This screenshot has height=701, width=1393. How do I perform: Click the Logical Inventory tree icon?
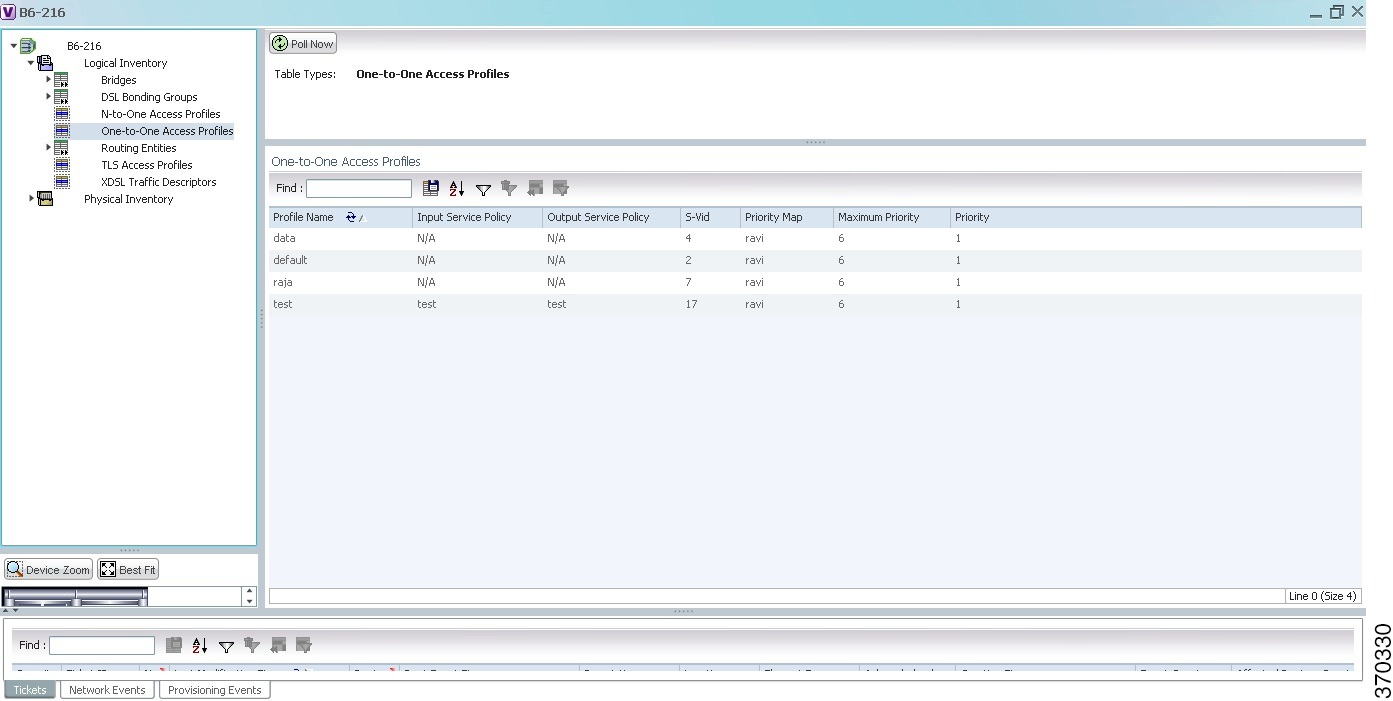pos(45,63)
